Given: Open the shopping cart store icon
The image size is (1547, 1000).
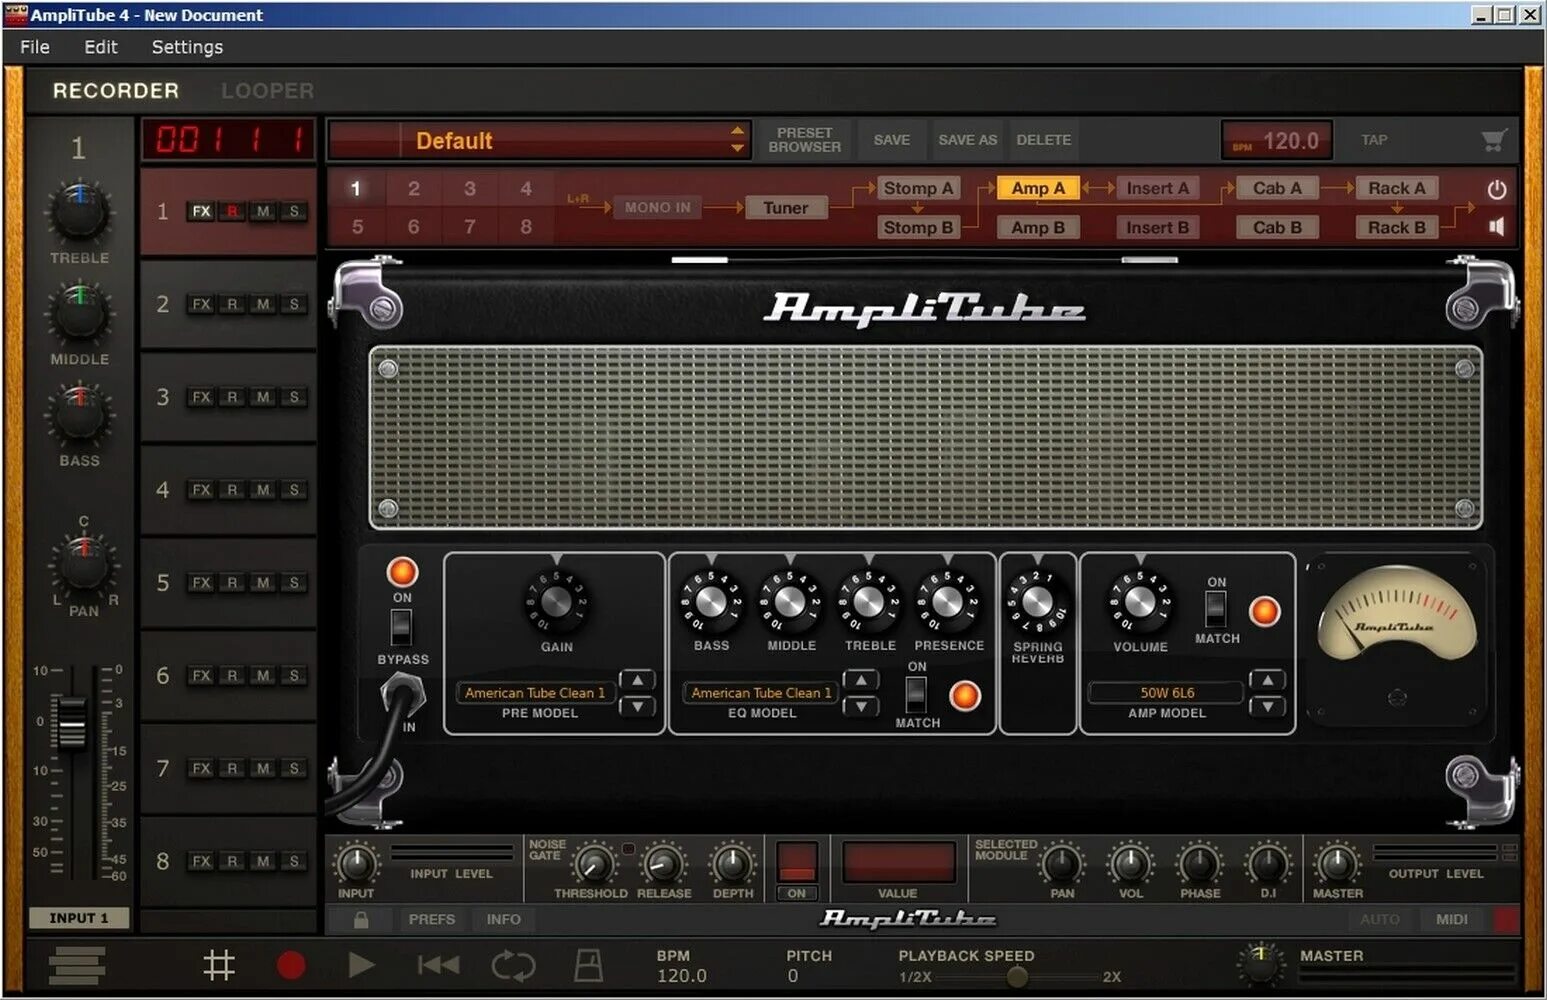Looking at the screenshot, I should pos(1494,141).
